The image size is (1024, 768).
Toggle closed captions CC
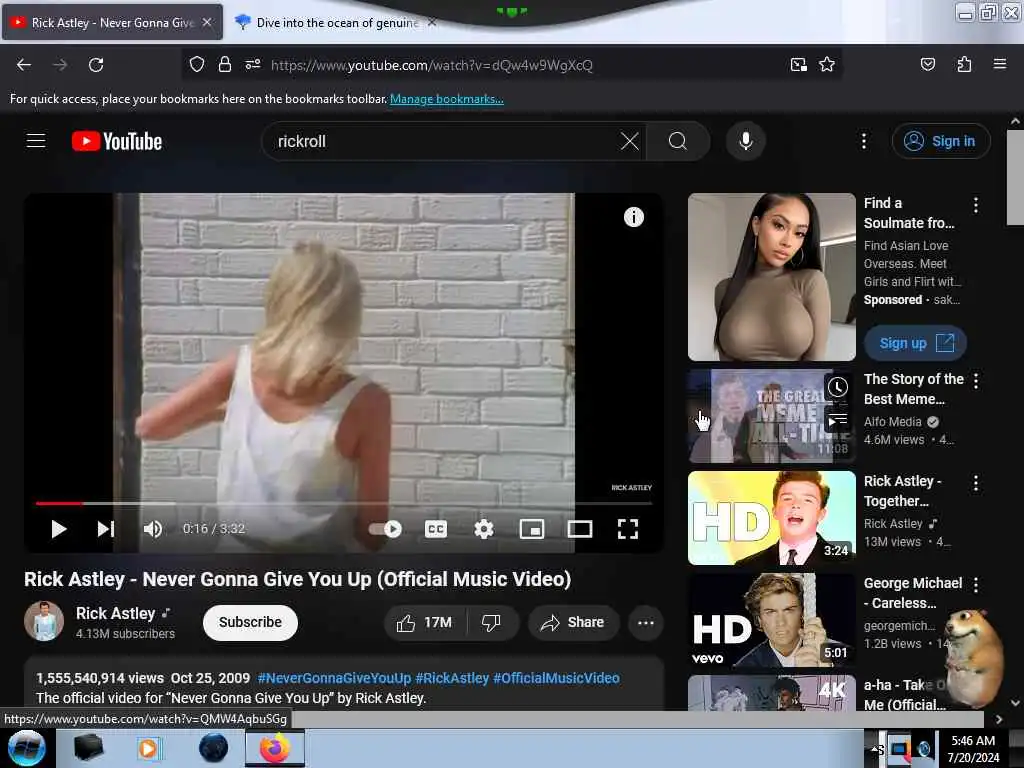(x=436, y=529)
